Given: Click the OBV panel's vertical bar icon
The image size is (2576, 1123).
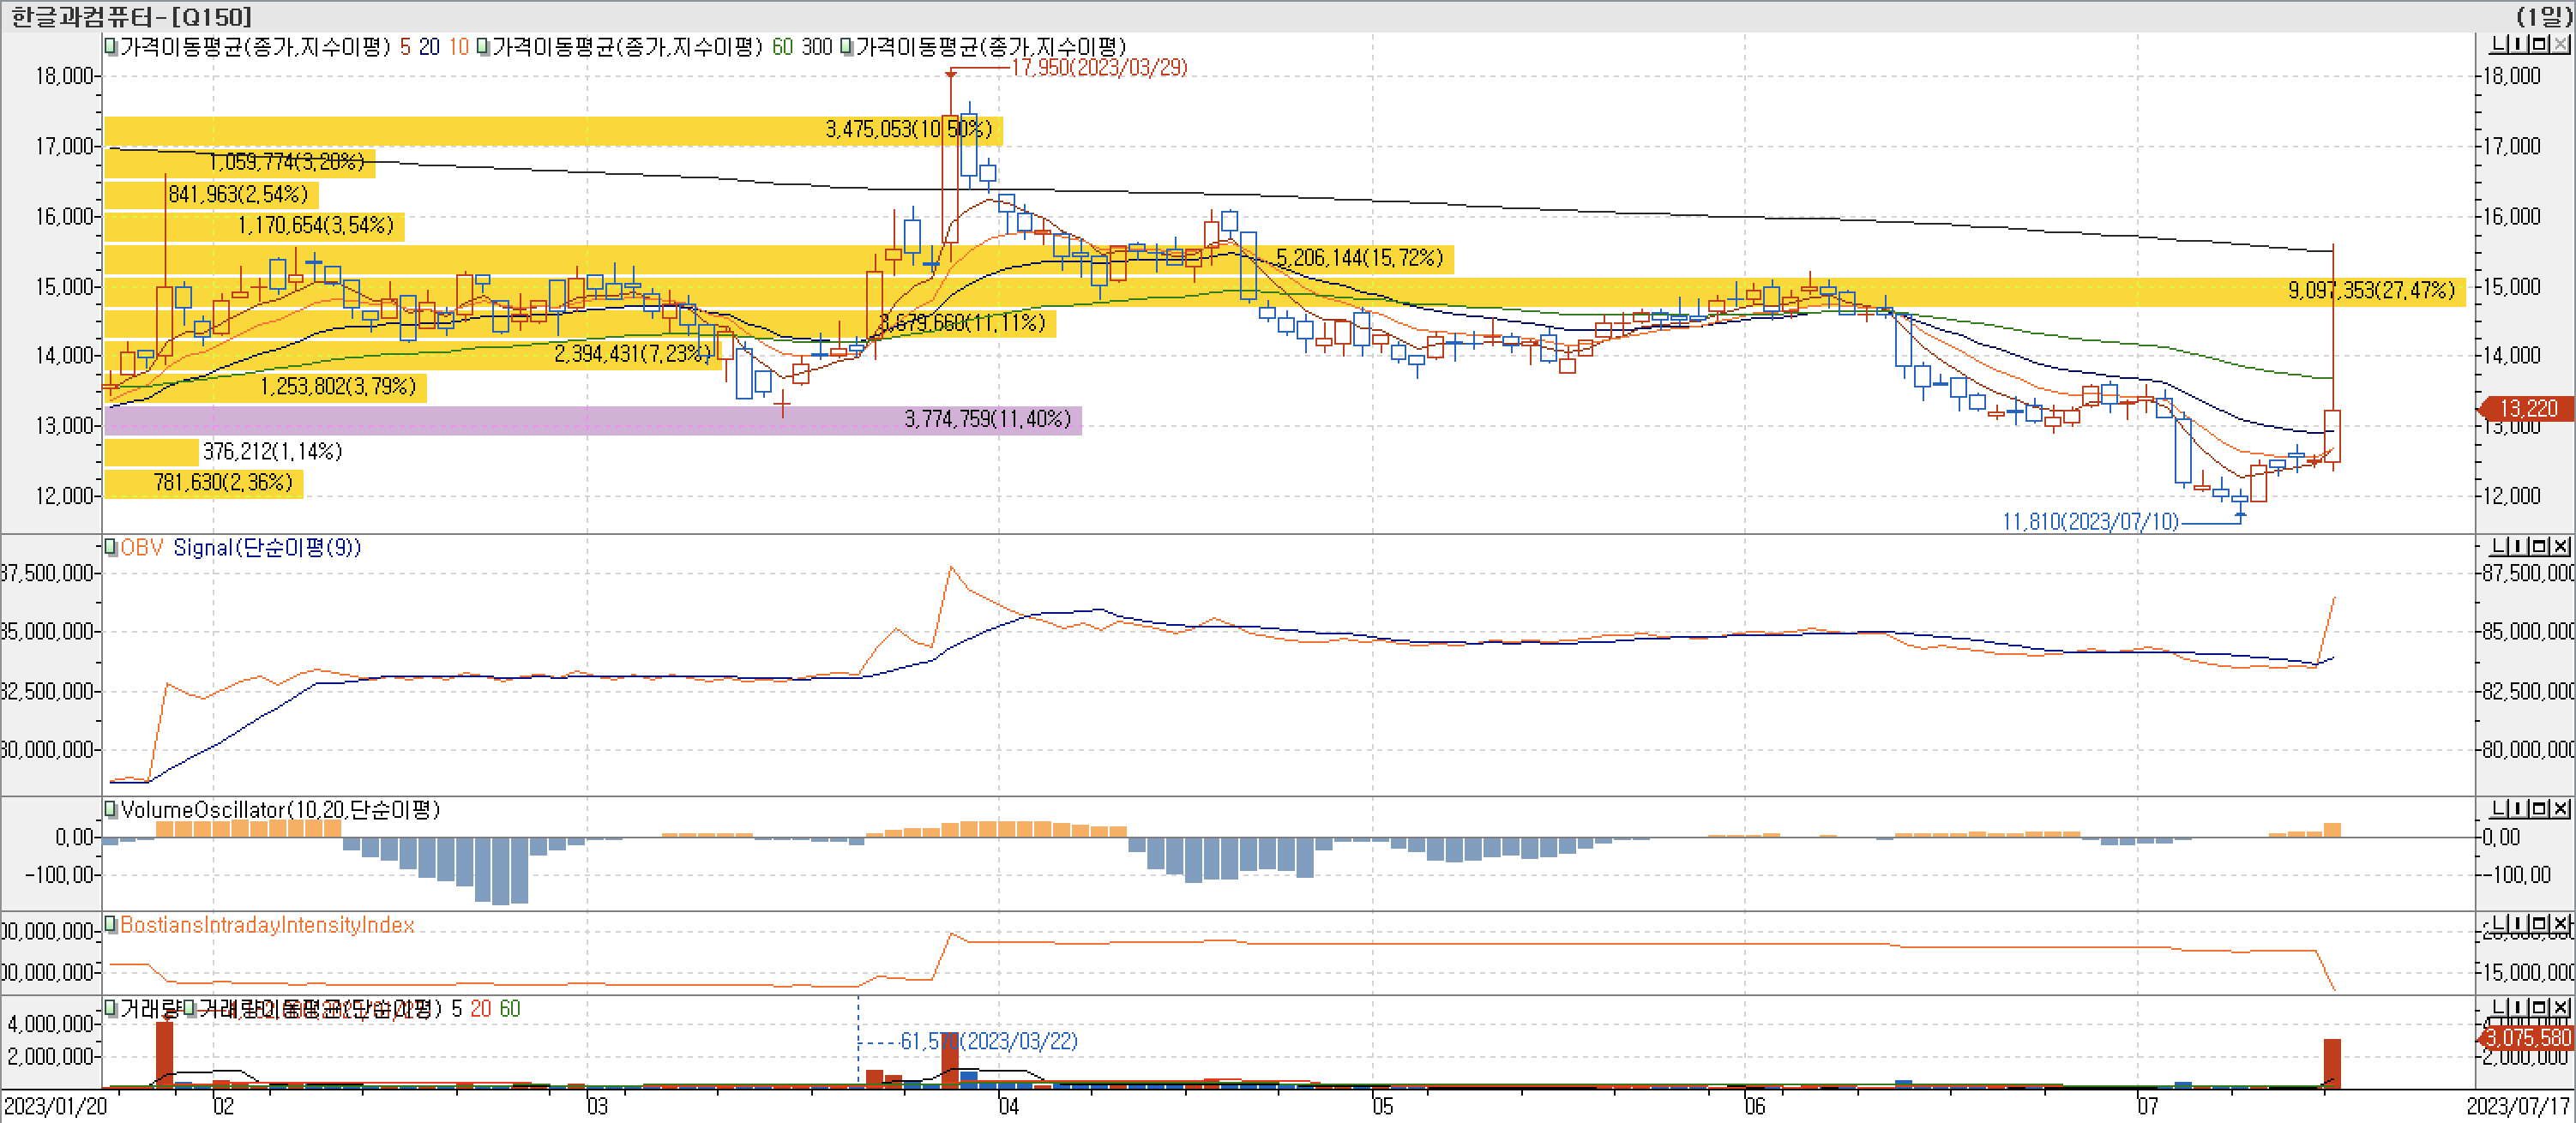Looking at the screenshot, I should click(x=2518, y=546).
